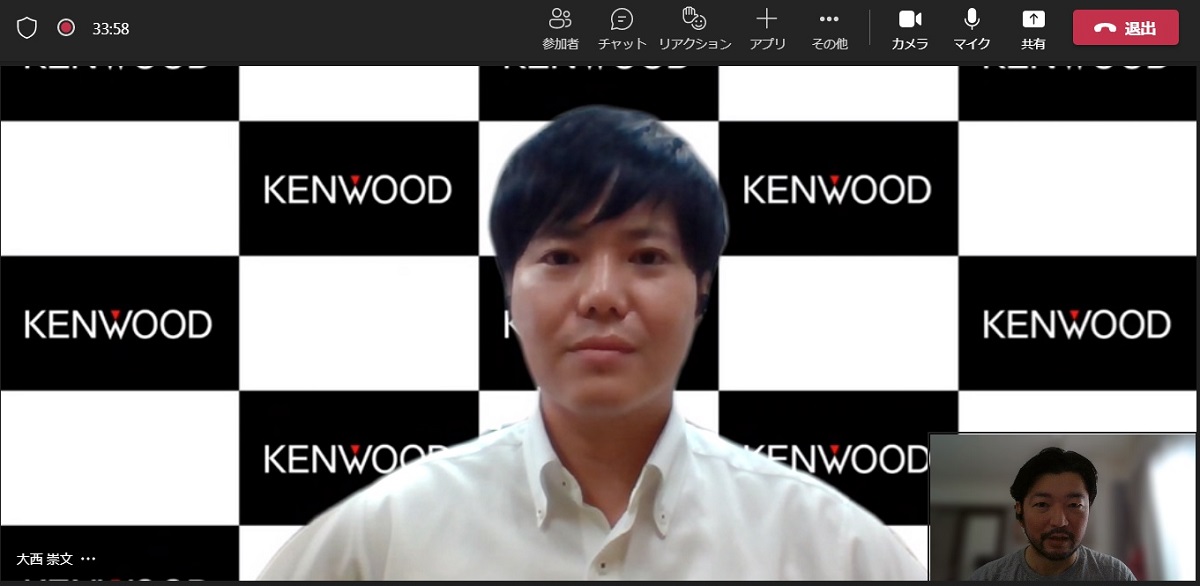Open the リアクション reactions menu
The width and height of the screenshot is (1200, 586).
(x=694, y=29)
